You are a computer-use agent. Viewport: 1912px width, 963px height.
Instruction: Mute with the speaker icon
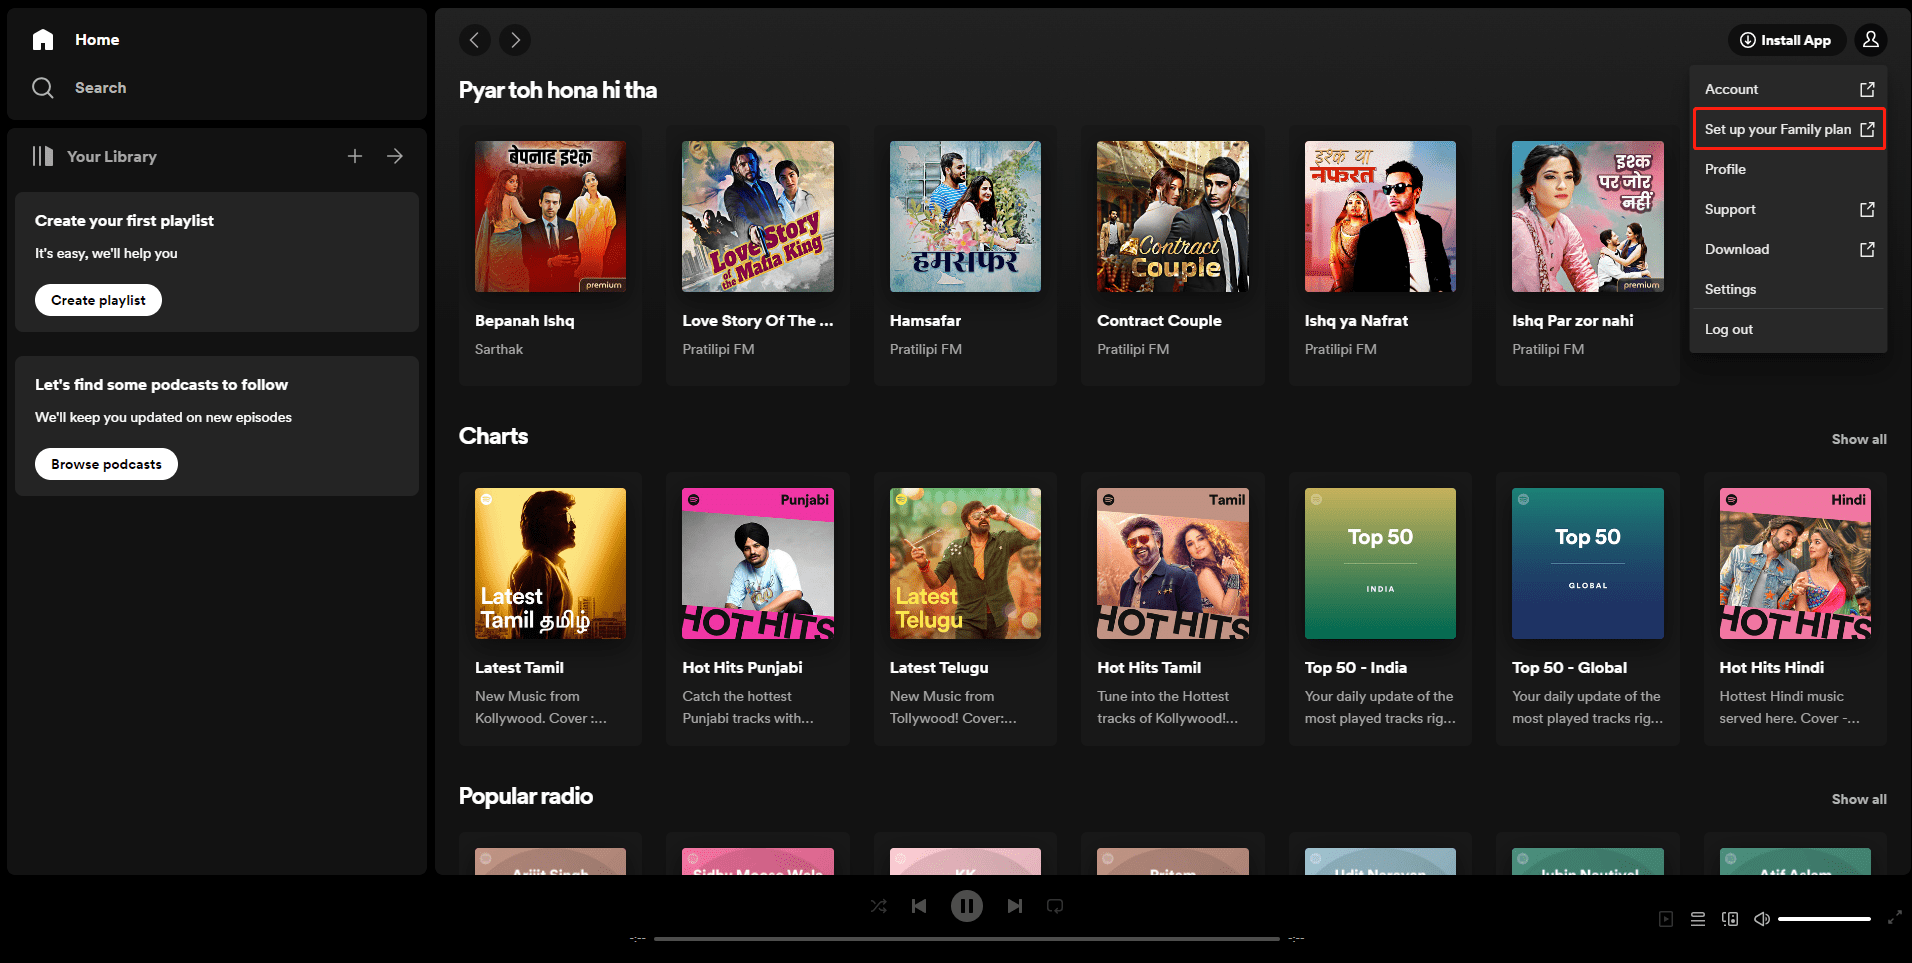pos(1762,919)
